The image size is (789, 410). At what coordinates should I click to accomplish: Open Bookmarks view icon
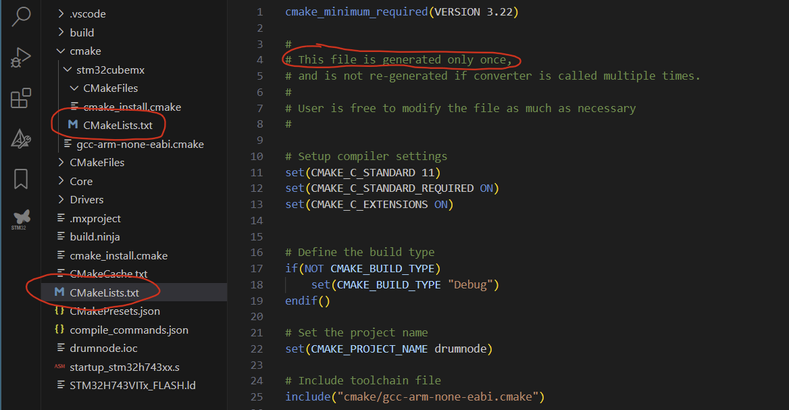click(x=21, y=179)
